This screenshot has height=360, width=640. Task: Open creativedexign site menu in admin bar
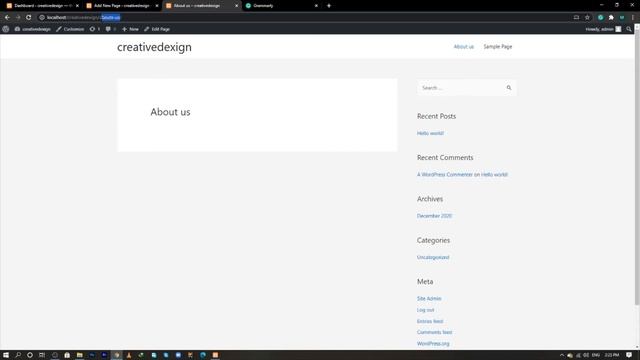(33, 29)
